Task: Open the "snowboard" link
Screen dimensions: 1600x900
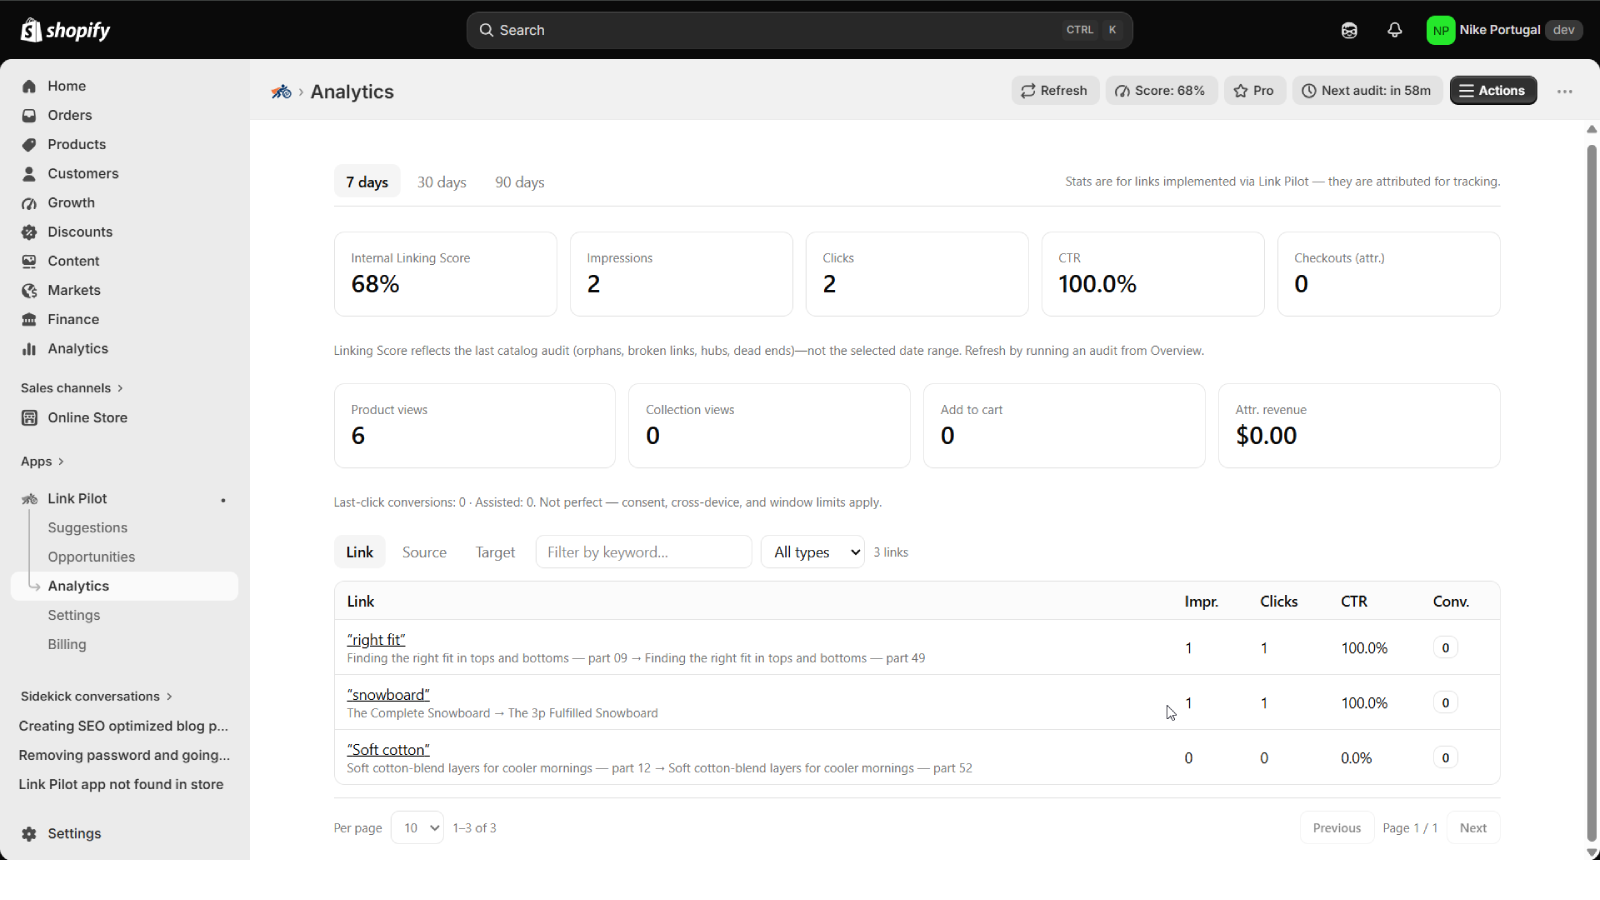Action: point(388,695)
